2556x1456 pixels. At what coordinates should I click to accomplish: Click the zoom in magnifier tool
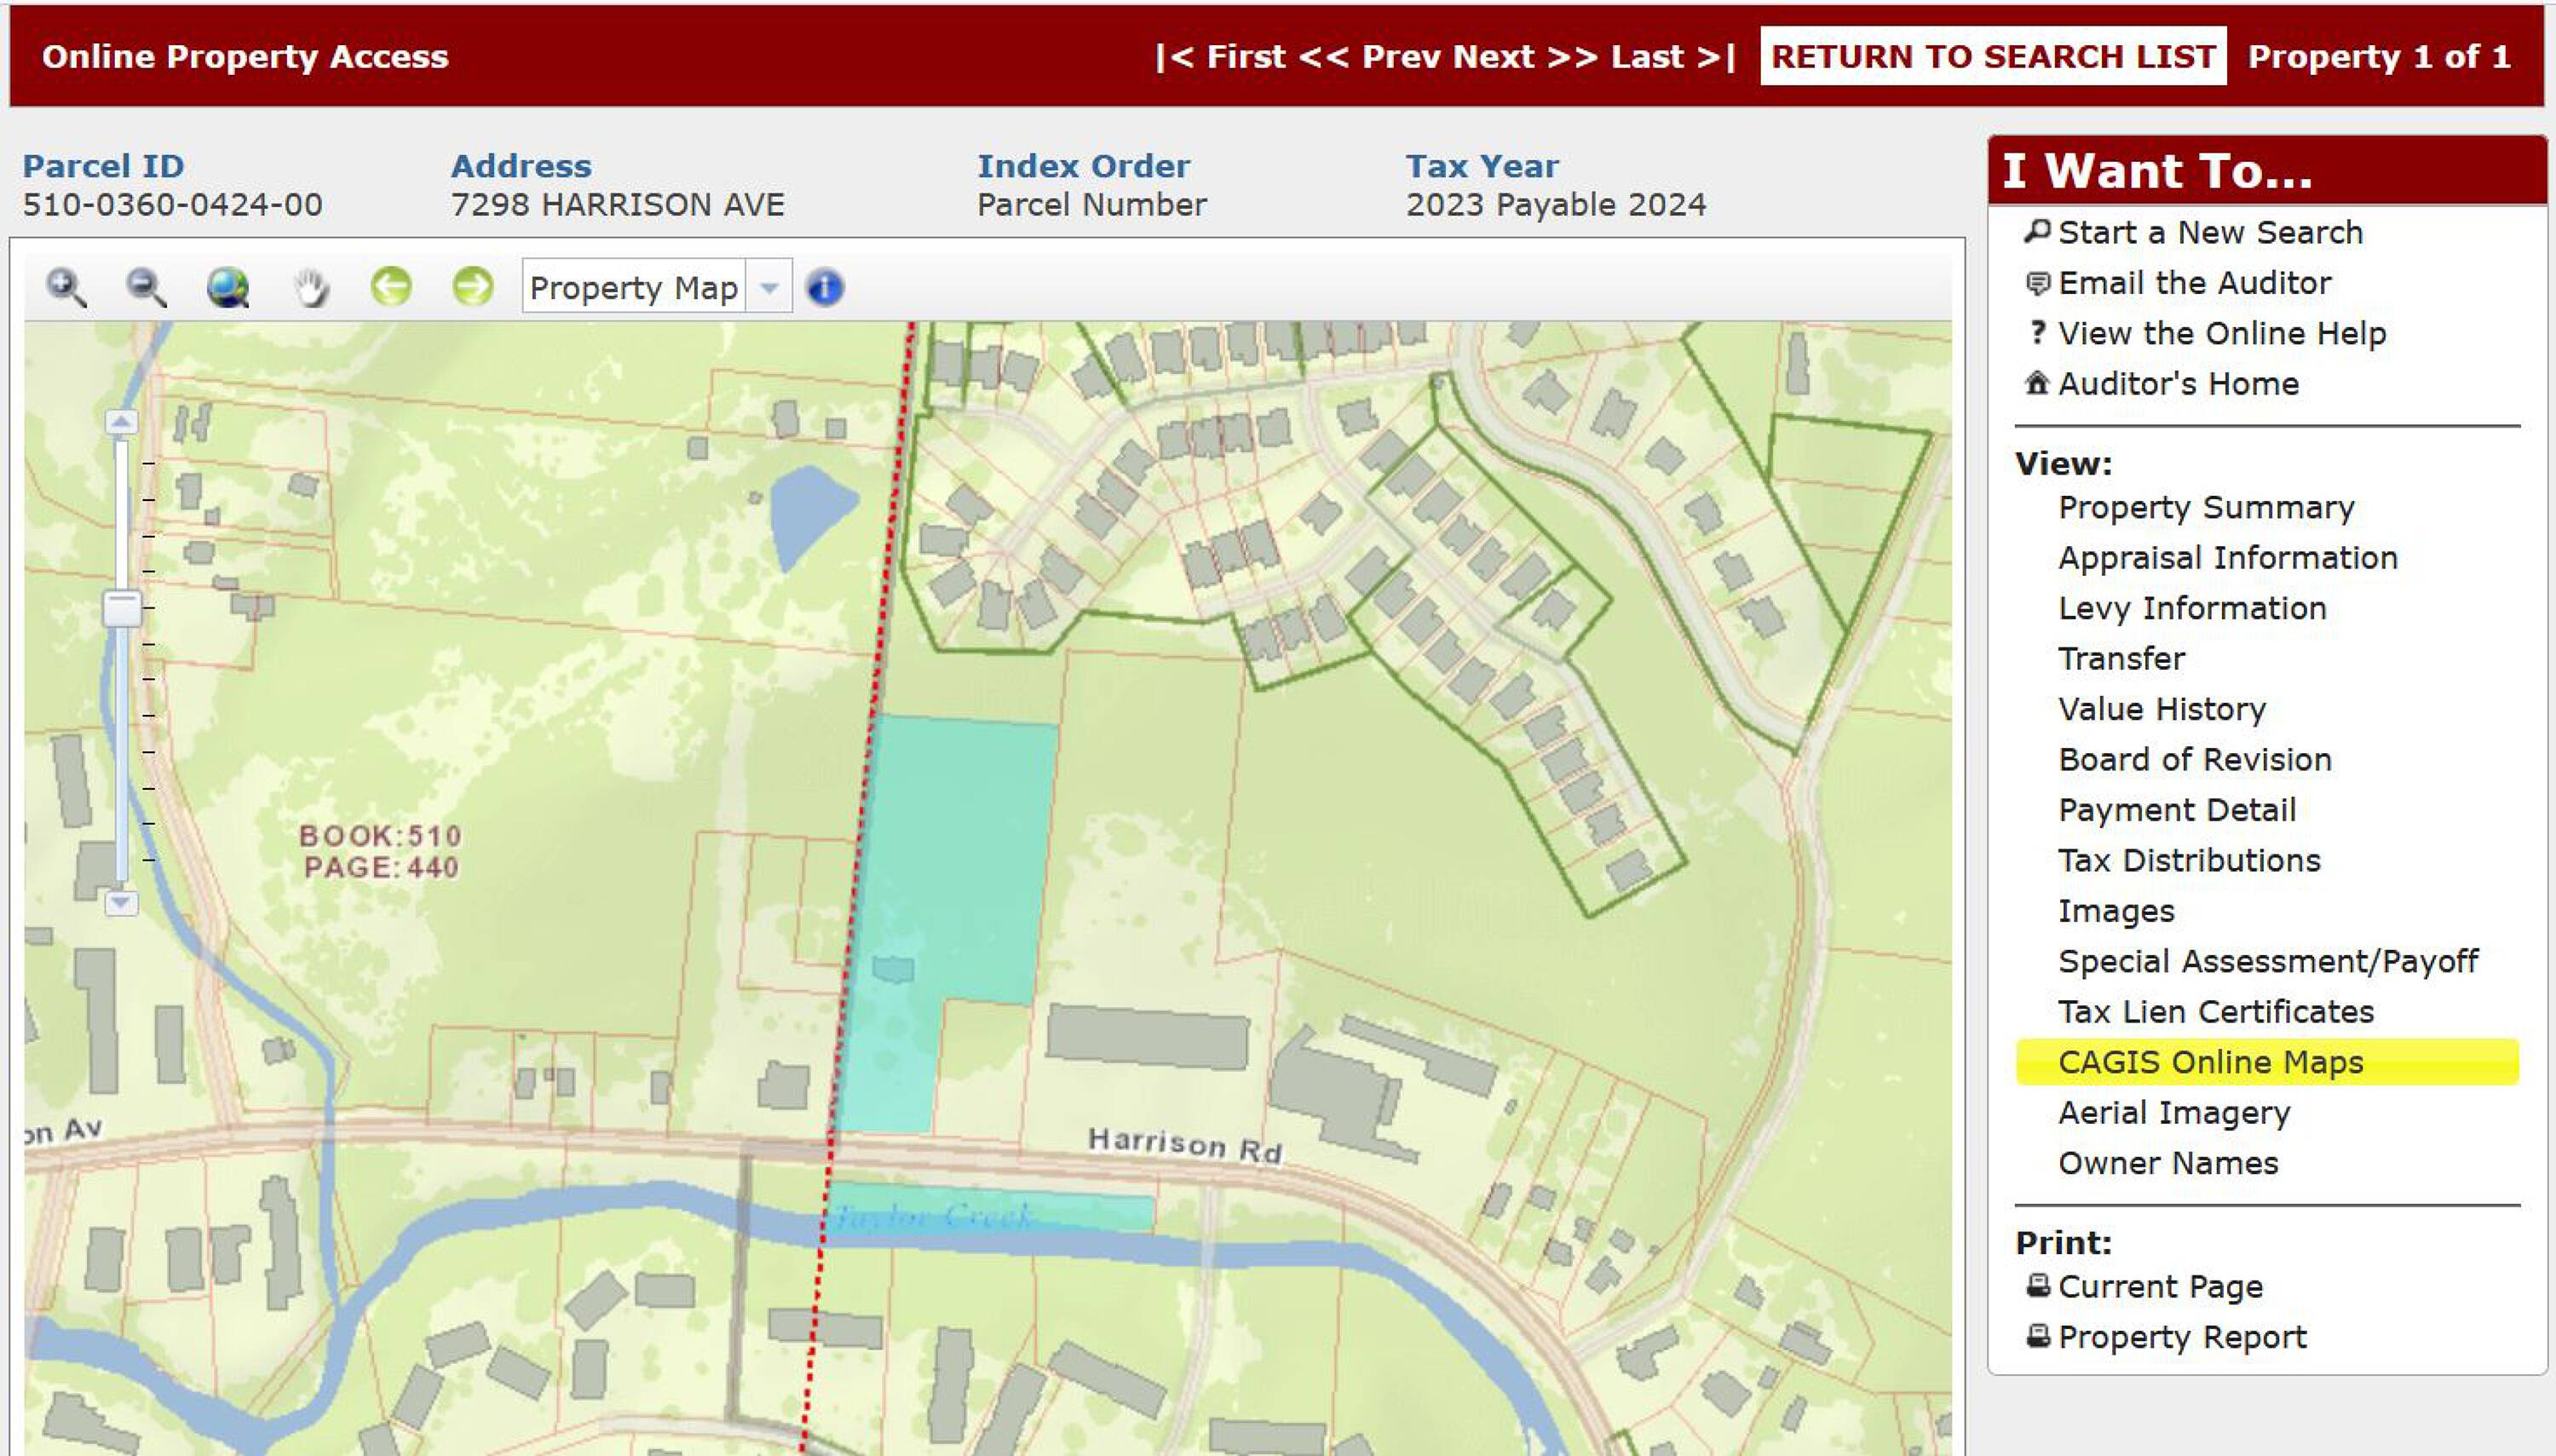[66, 288]
